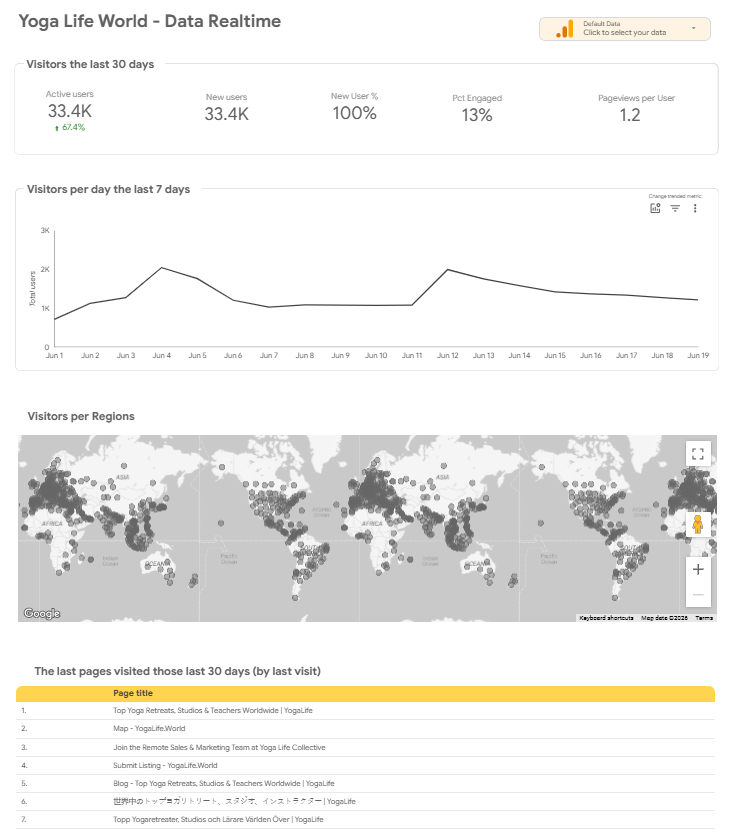Open the chart three-dot more options menu

695,208
